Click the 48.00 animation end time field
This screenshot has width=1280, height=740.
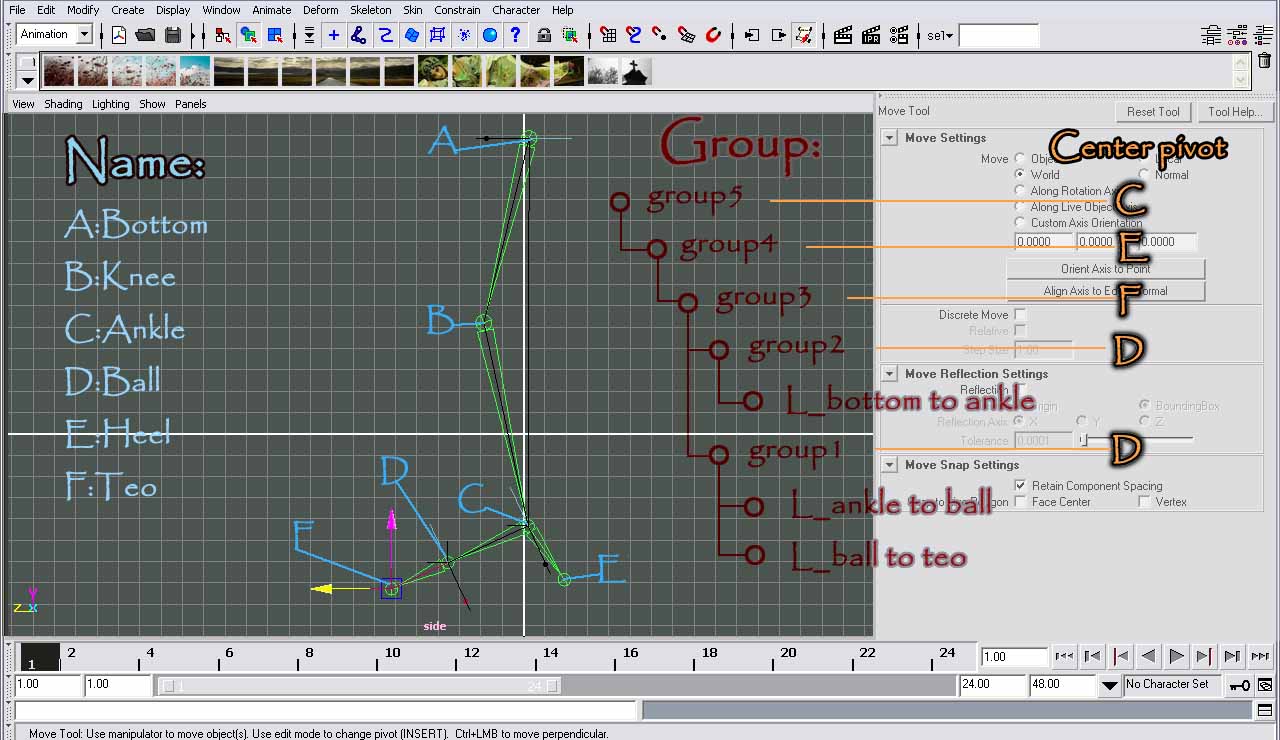pyautogui.click(x=1062, y=685)
